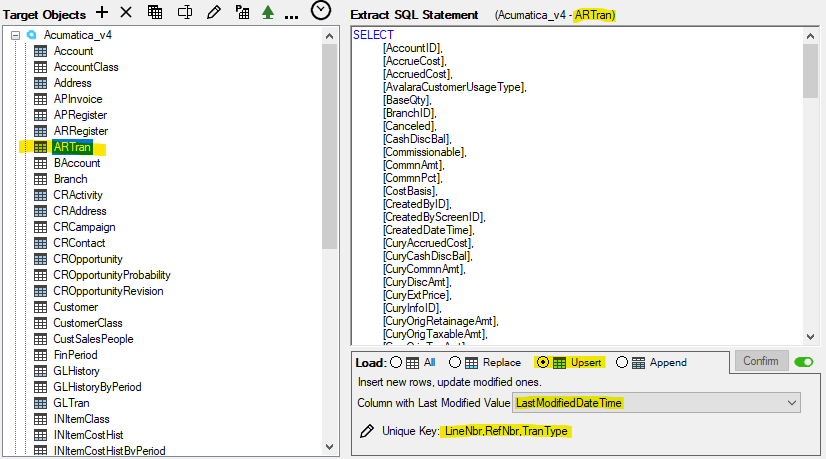Select the All load radio button
This screenshot has height=459, width=826.
pos(395,362)
